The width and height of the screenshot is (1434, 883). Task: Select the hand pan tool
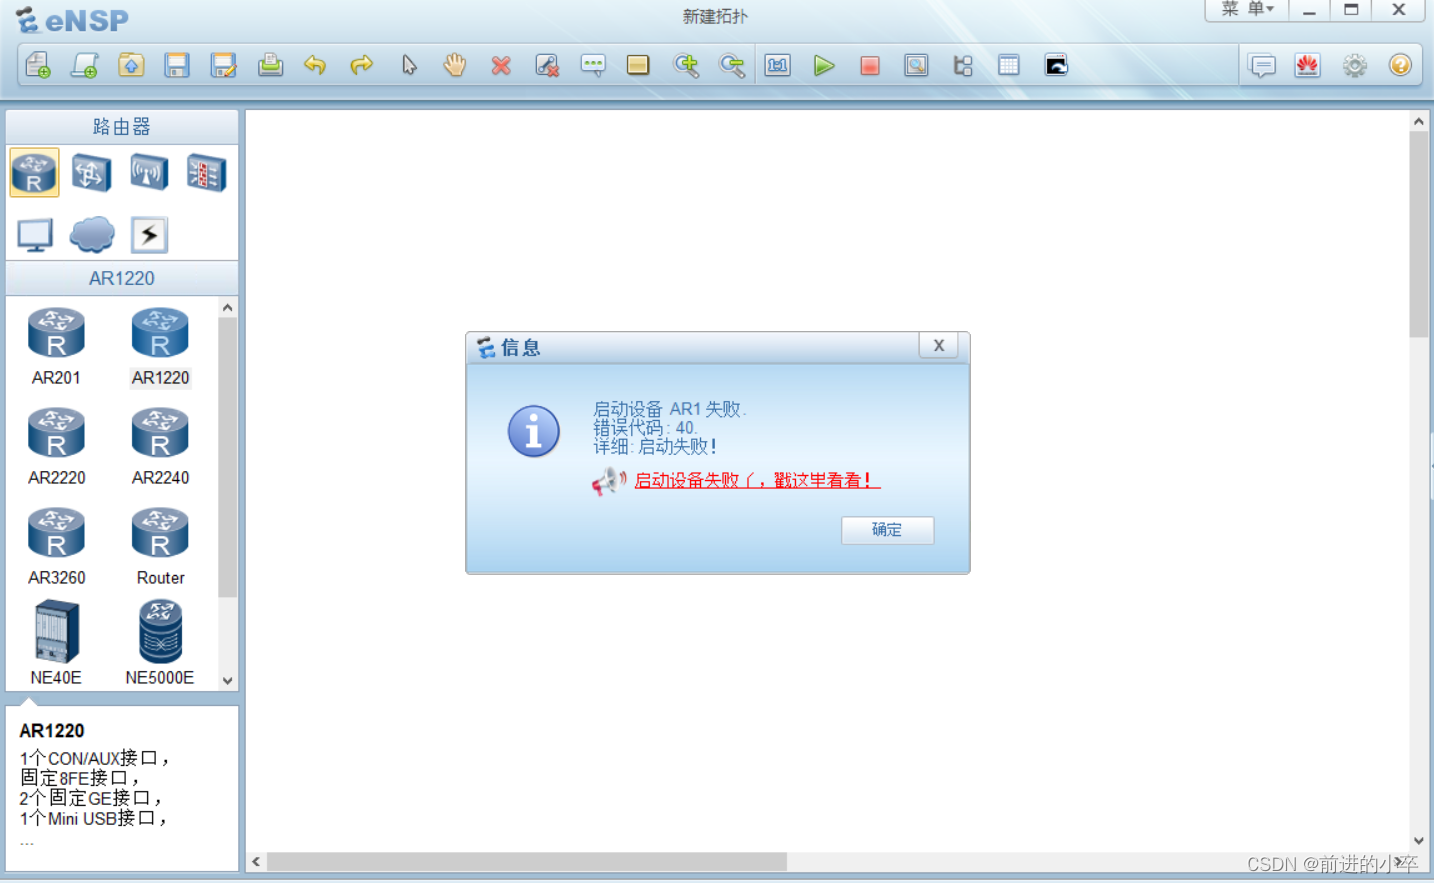(x=455, y=66)
